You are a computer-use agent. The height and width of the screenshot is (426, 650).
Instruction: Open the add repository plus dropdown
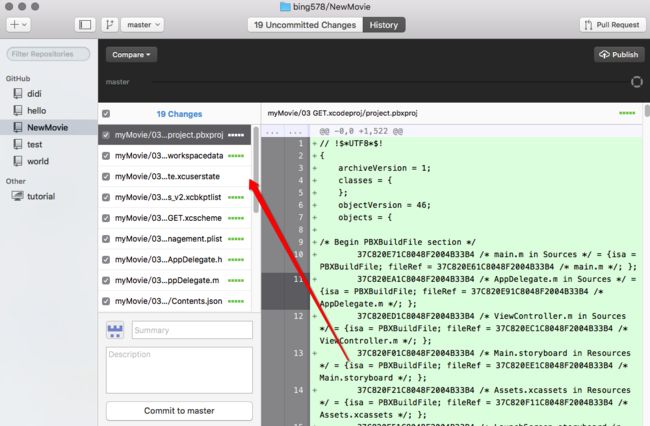tap(18, 25)
